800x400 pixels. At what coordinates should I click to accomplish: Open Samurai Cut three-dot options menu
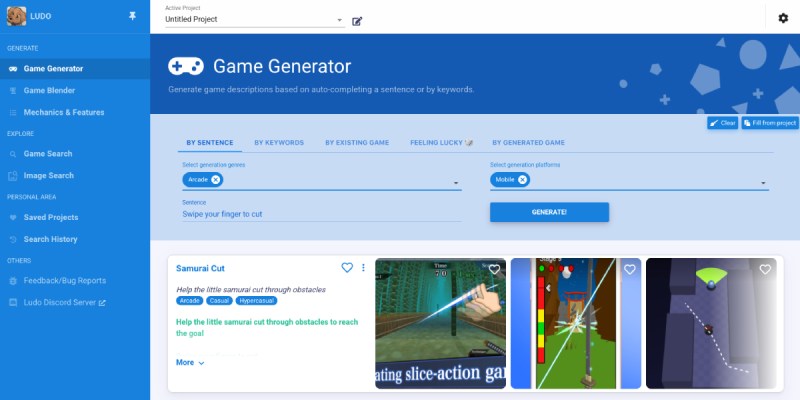coord(363,267)
